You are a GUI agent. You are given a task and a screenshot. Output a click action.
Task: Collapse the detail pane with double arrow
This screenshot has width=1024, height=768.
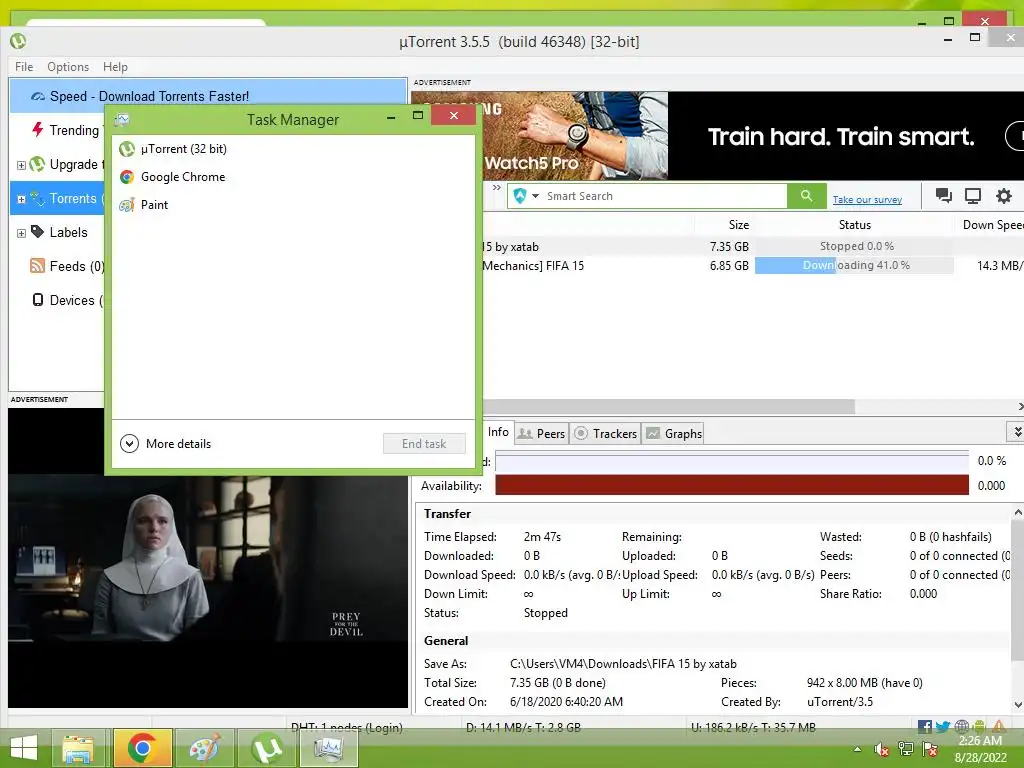[x=1017, y=432]
